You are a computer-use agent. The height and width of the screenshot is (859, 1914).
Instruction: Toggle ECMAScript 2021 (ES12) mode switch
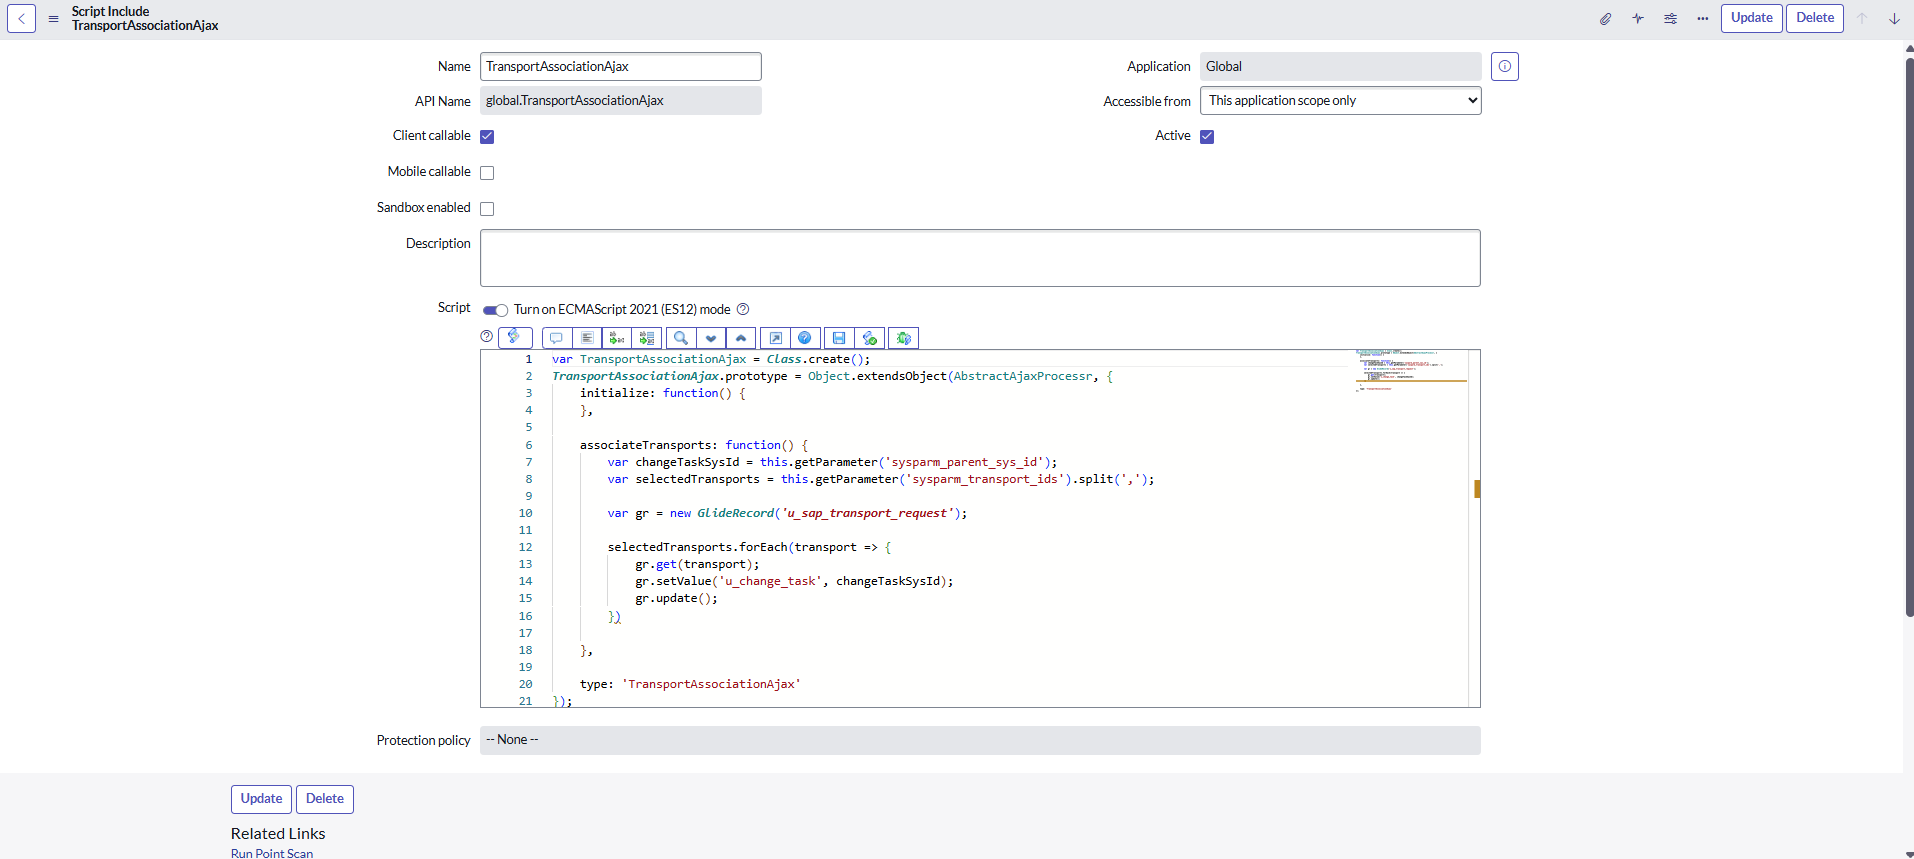coord(496,310)
